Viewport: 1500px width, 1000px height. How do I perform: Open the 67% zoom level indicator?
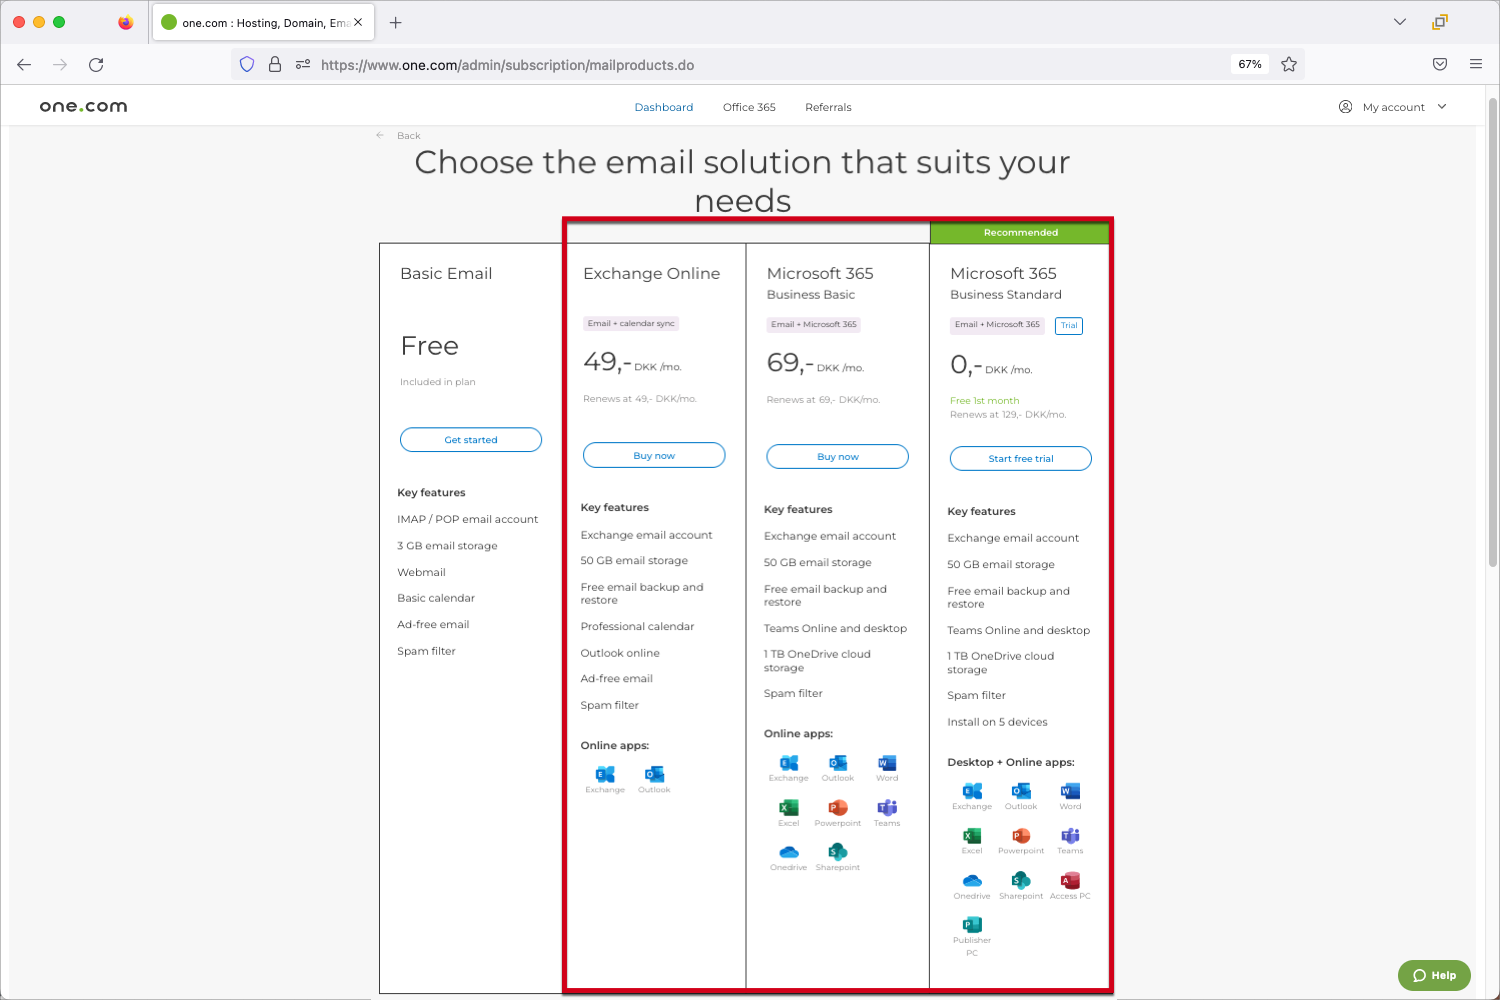coord(1250,64)
